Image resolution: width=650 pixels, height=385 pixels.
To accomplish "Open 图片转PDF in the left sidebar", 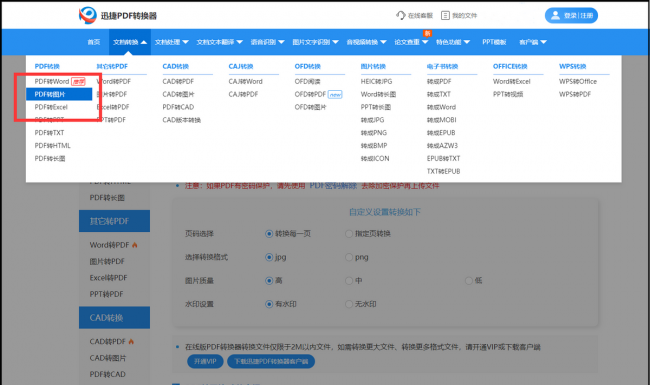I will [x=107, y=262].
